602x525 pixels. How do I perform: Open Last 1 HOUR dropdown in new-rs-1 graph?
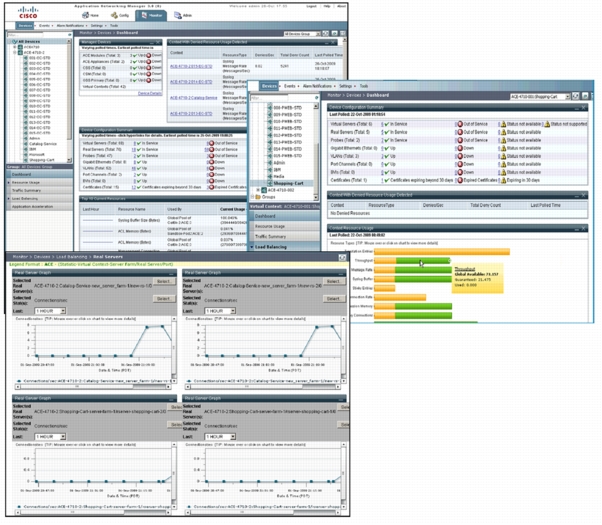point(50,311)
